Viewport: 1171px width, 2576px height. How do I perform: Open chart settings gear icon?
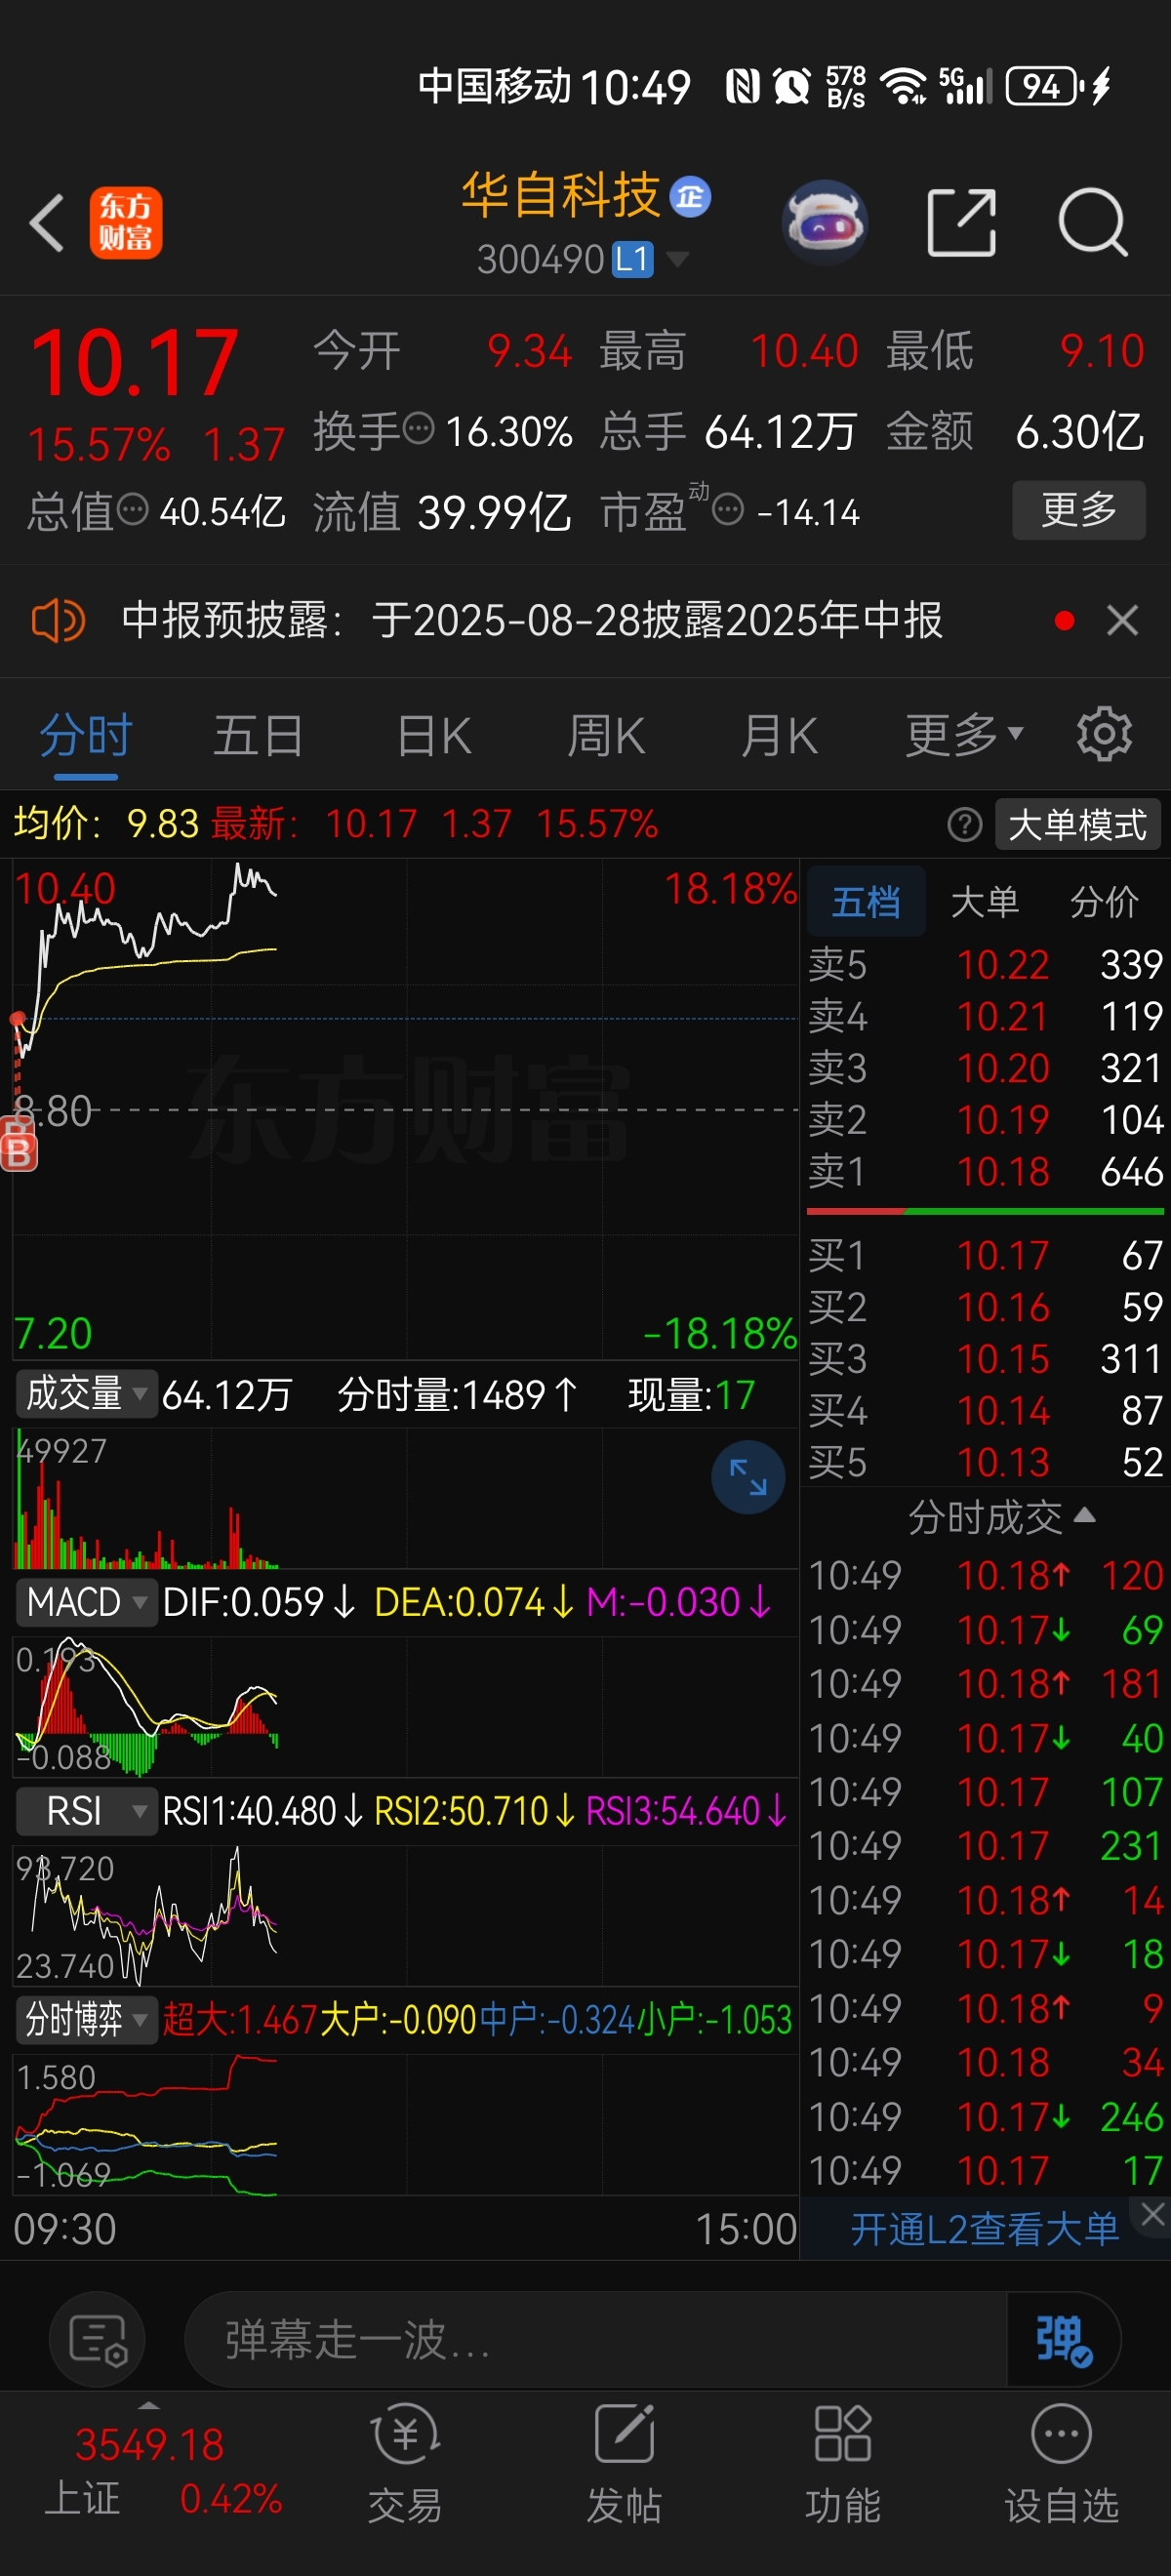coord(1104,735)
